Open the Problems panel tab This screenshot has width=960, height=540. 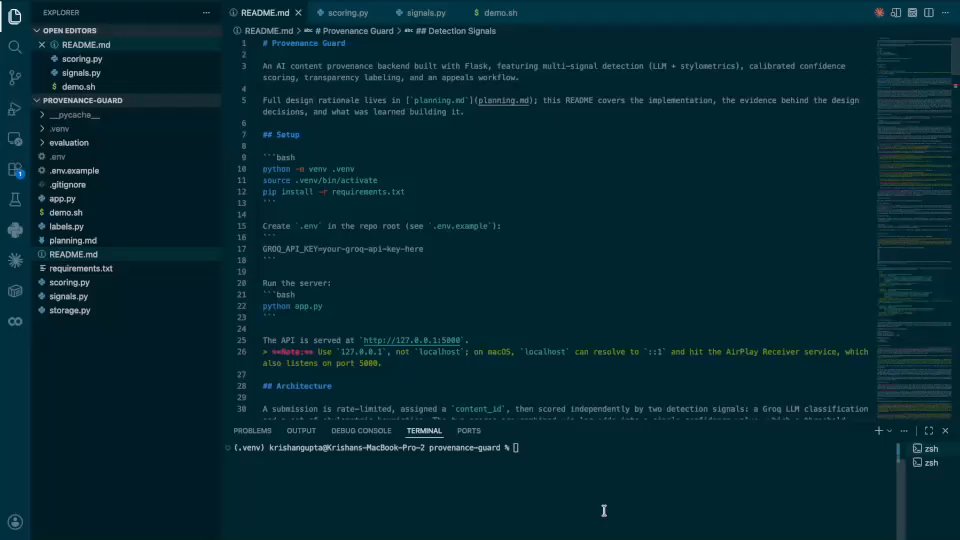(252, 431)
